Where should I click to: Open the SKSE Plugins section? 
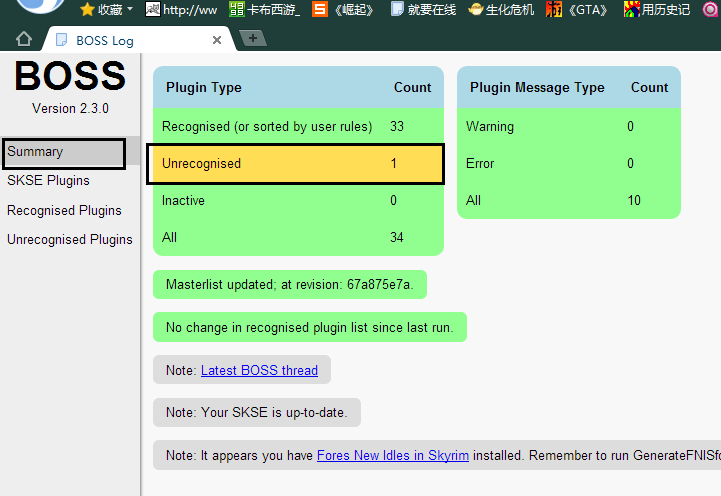pyautogui.click(x=48, y=181)
